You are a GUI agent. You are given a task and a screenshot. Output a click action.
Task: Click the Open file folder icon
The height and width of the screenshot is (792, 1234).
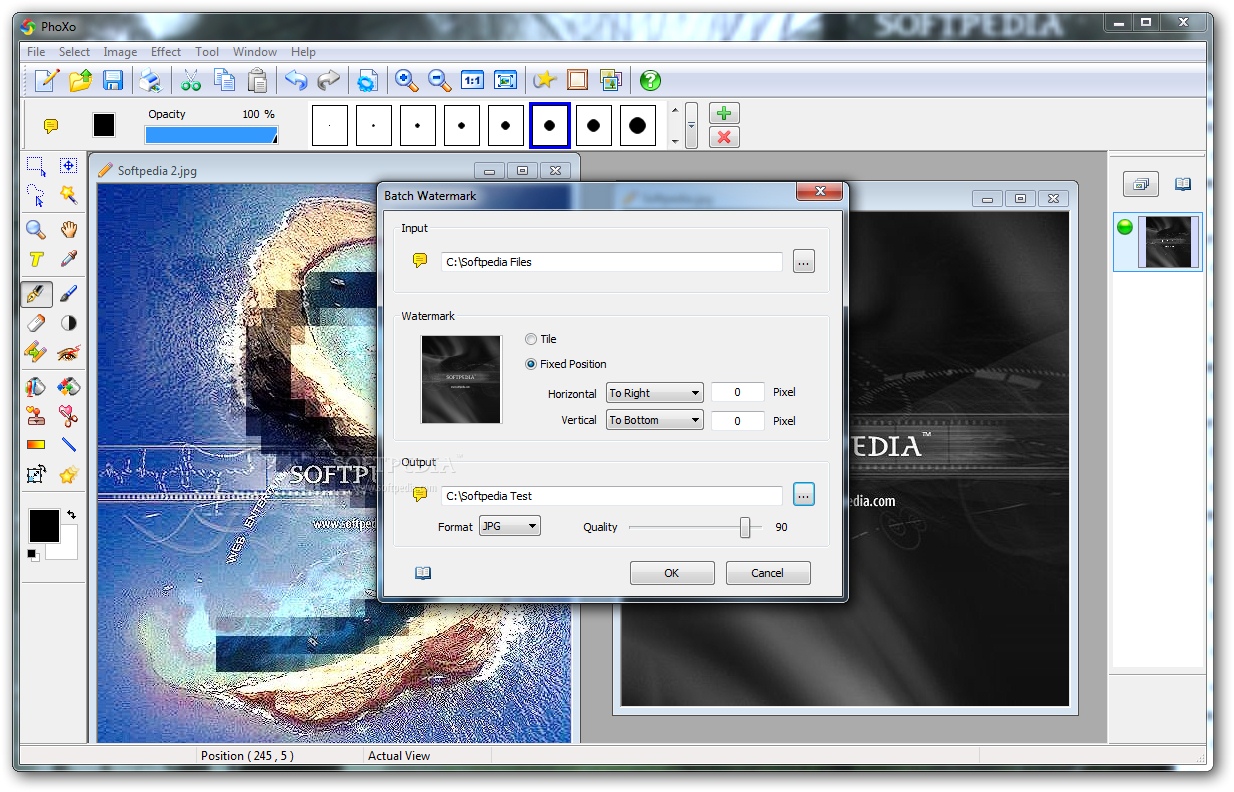click(81, 81)
